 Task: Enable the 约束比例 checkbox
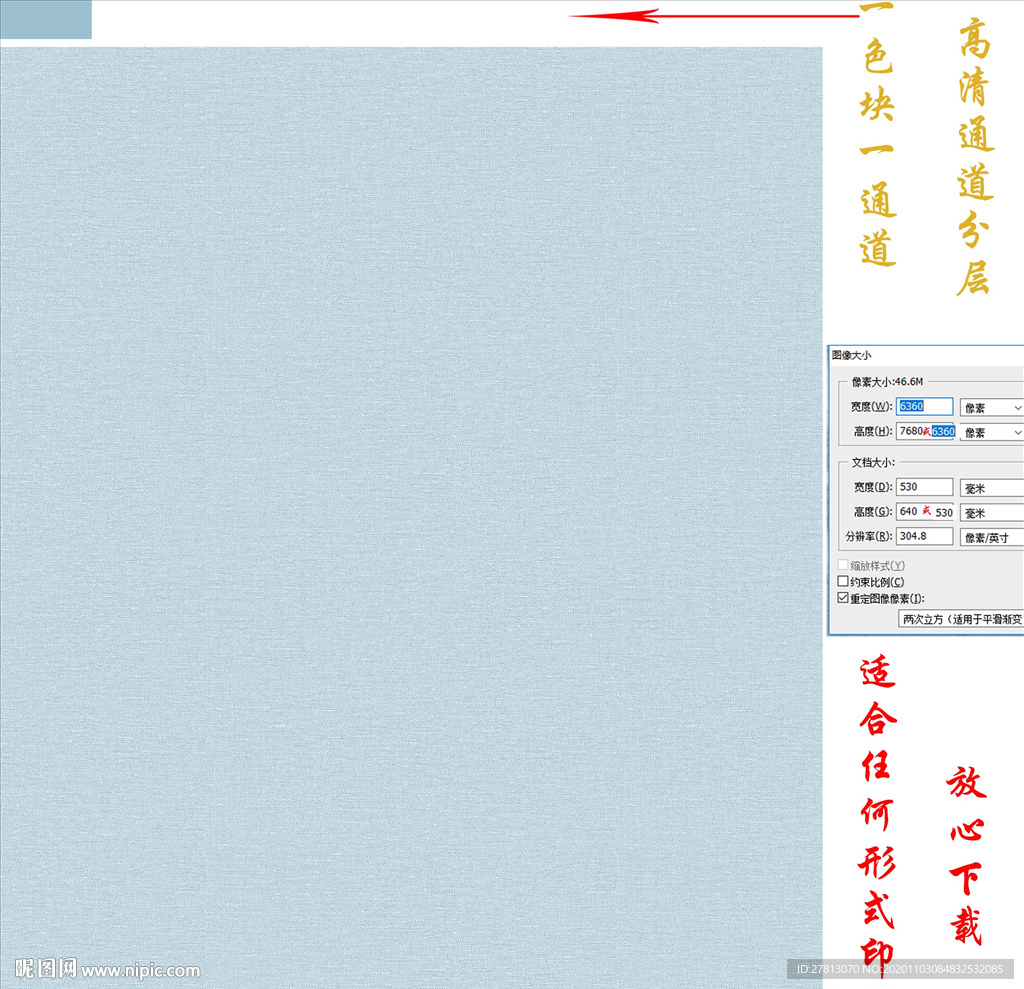click(x=843, y=581)
